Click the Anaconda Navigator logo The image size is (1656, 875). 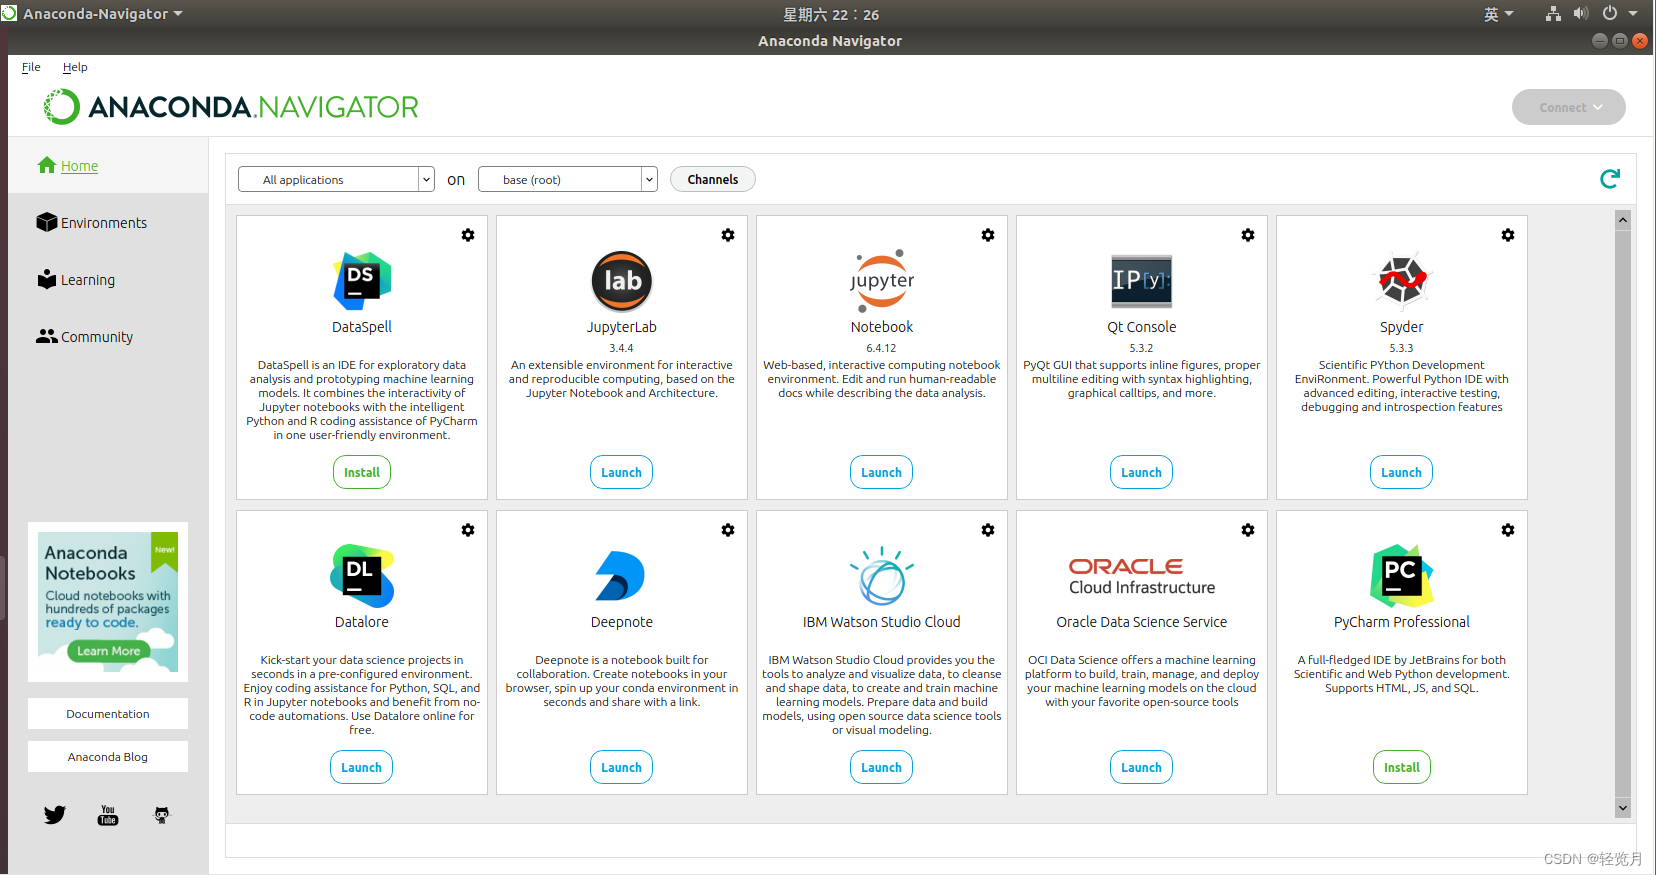(231, 107)
